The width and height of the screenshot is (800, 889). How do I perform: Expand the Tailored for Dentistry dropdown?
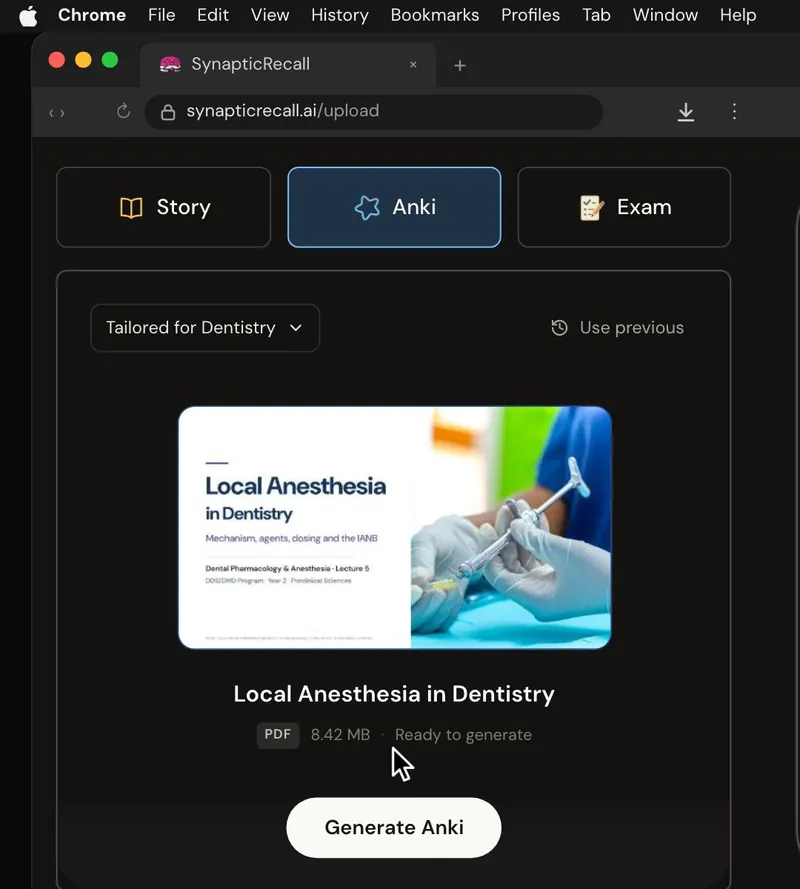pyautogui.click(x=205, y=328)
